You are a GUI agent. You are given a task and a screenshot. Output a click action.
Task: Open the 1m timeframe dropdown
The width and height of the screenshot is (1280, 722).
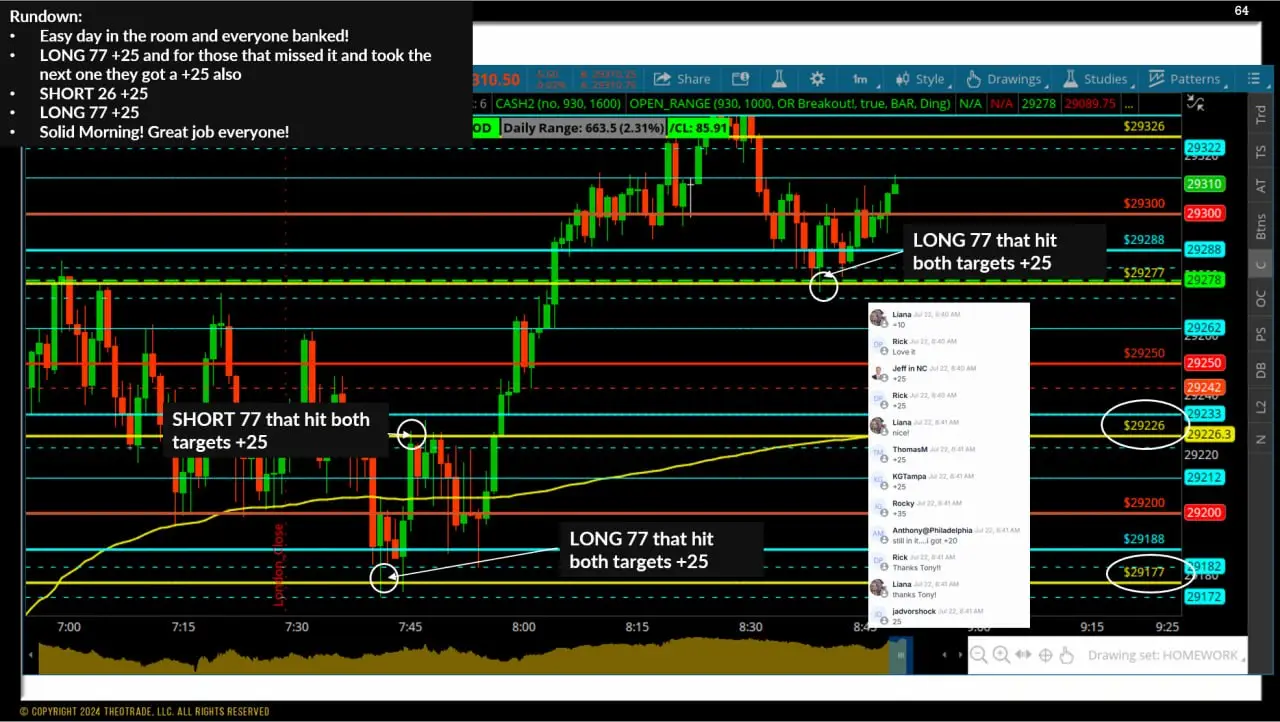(x=866, y=79)
